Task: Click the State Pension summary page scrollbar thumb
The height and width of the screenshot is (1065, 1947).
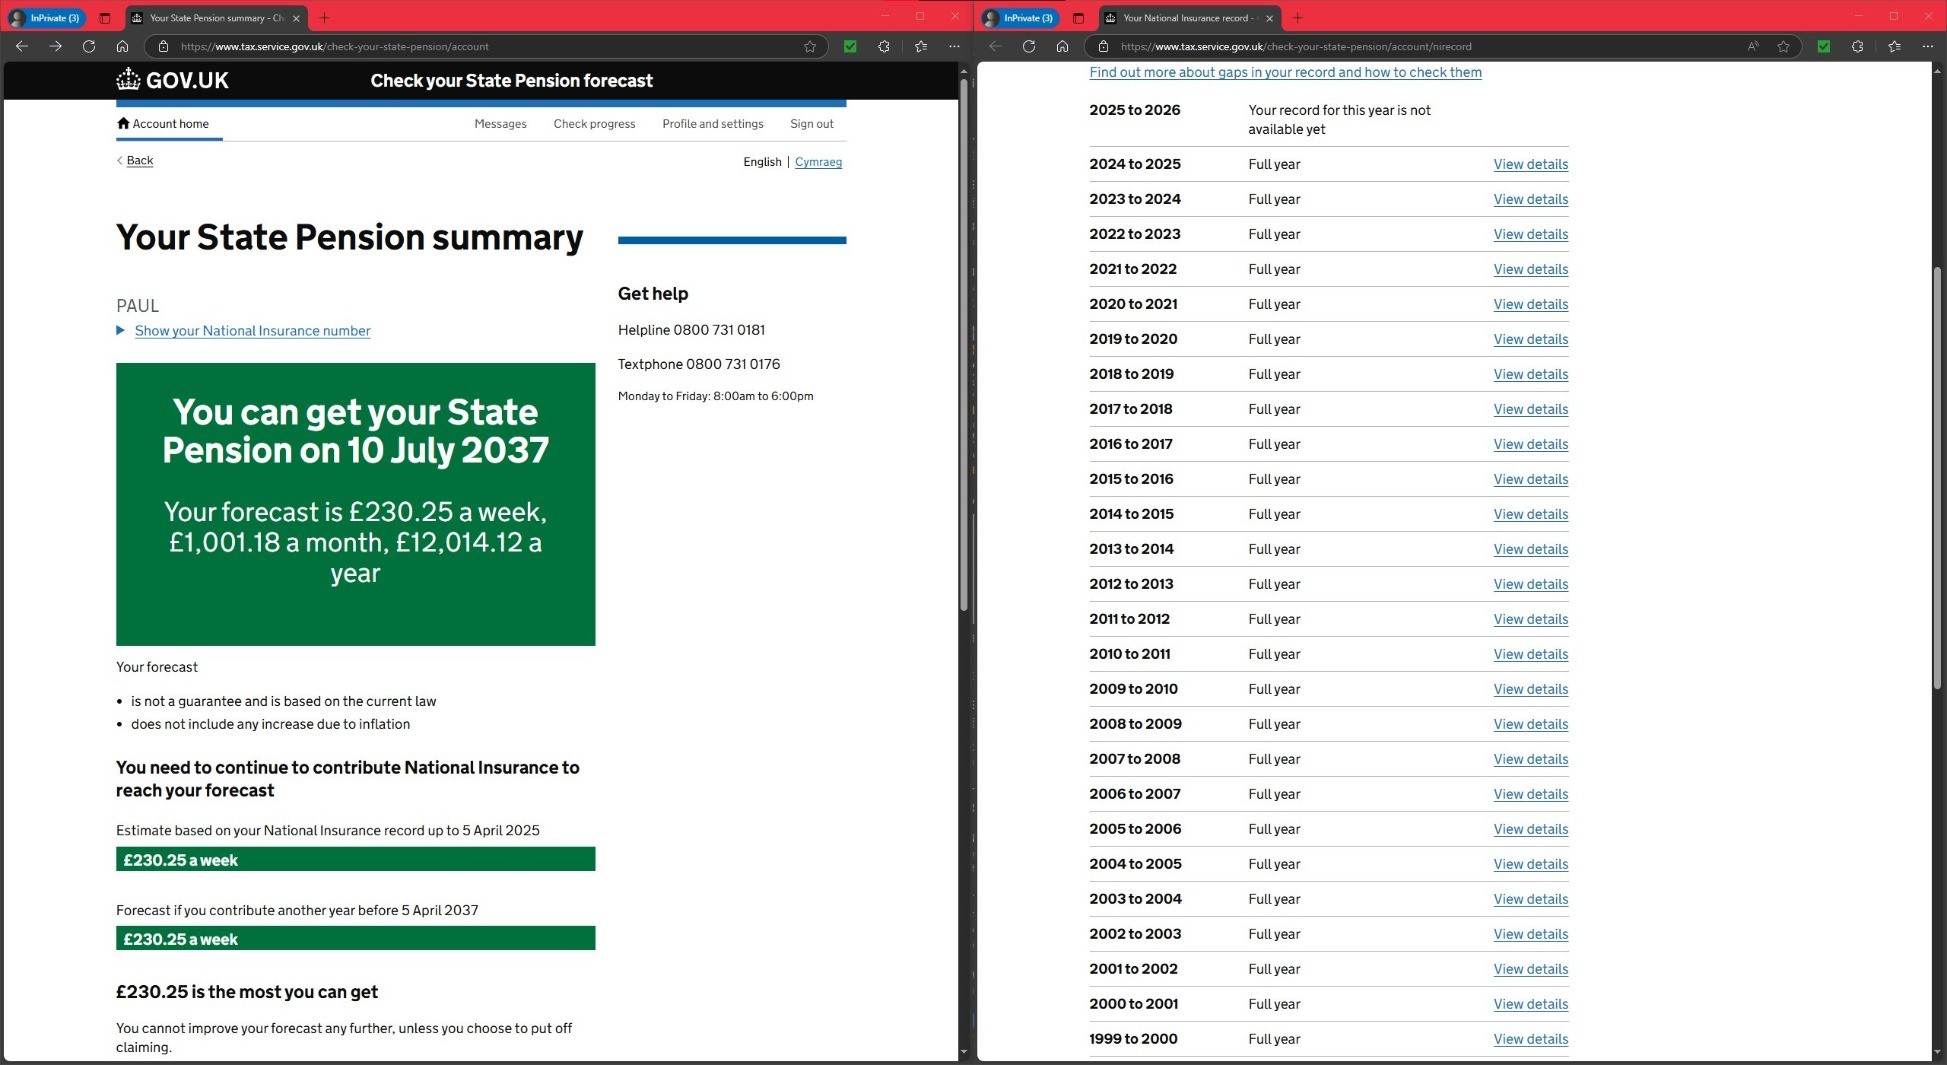Action: pyautogui.click(x=964, y=345)
